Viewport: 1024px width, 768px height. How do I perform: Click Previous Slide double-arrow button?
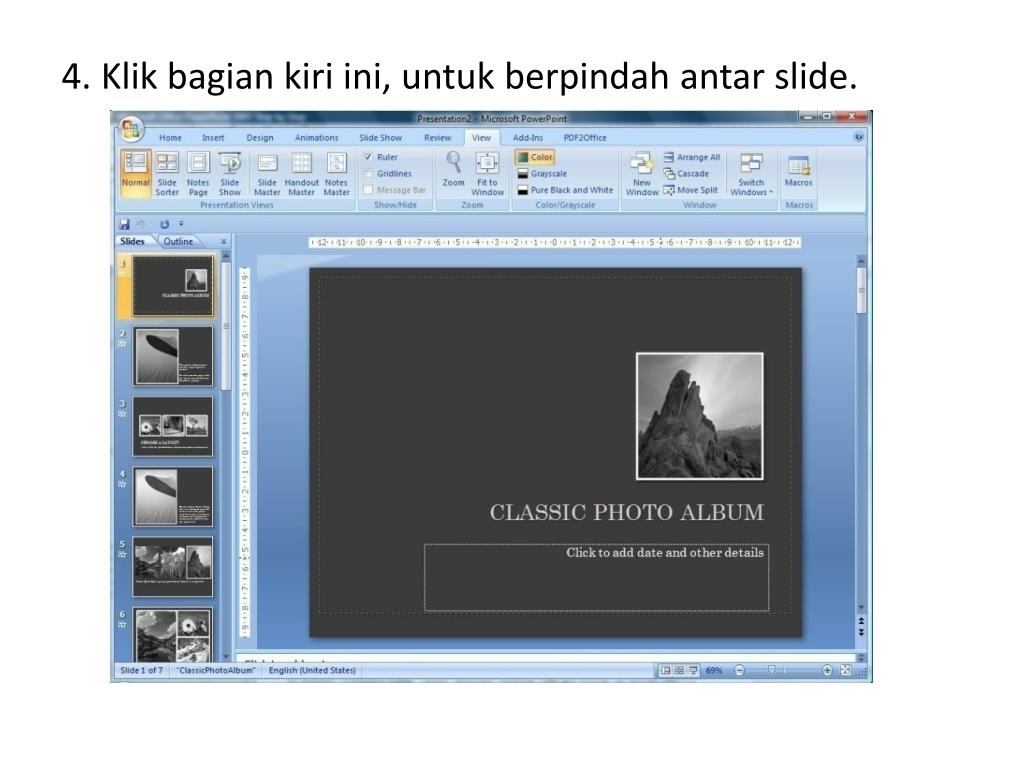[x=861, y=620]
